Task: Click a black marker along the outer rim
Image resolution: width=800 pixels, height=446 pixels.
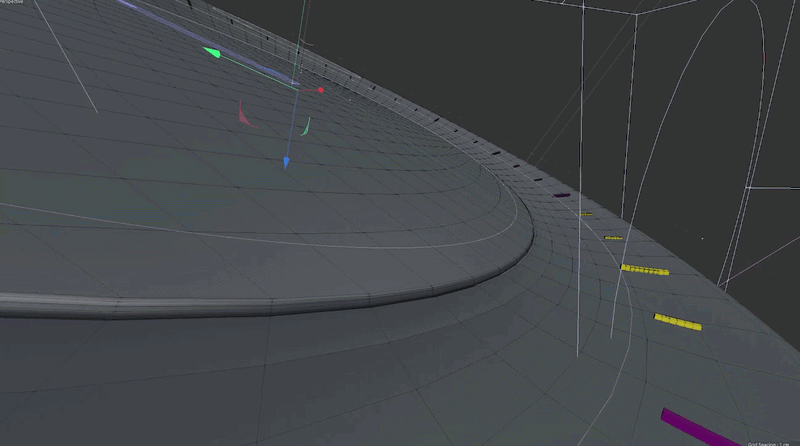Action: click(494, 152)
